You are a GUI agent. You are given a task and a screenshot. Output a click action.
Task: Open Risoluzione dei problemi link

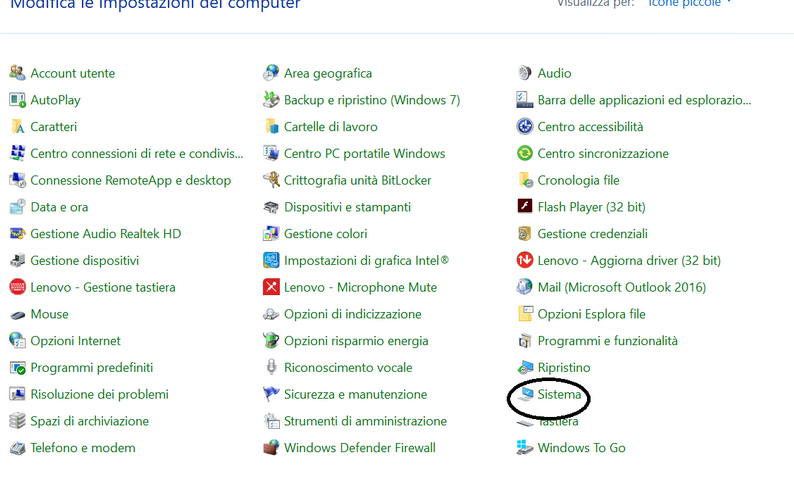pyautogui.click(x=99, y=395)
